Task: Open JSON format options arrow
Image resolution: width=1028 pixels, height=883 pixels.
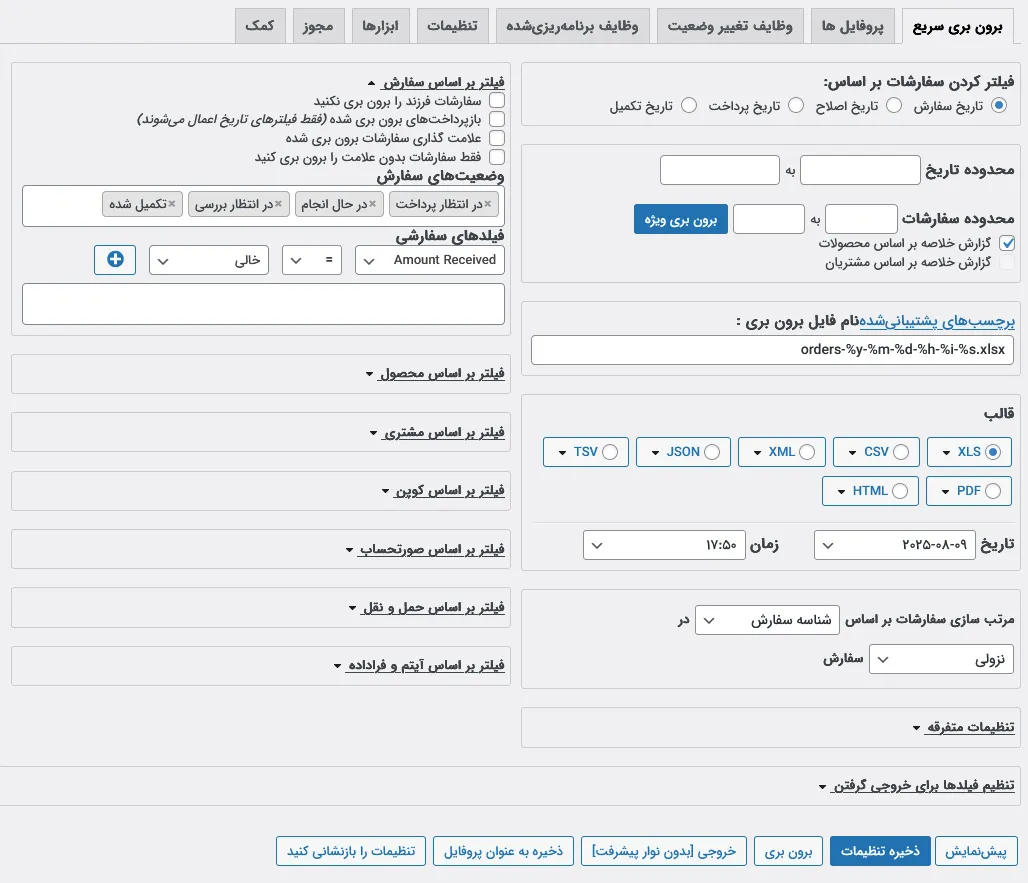Action: point(655,452)
